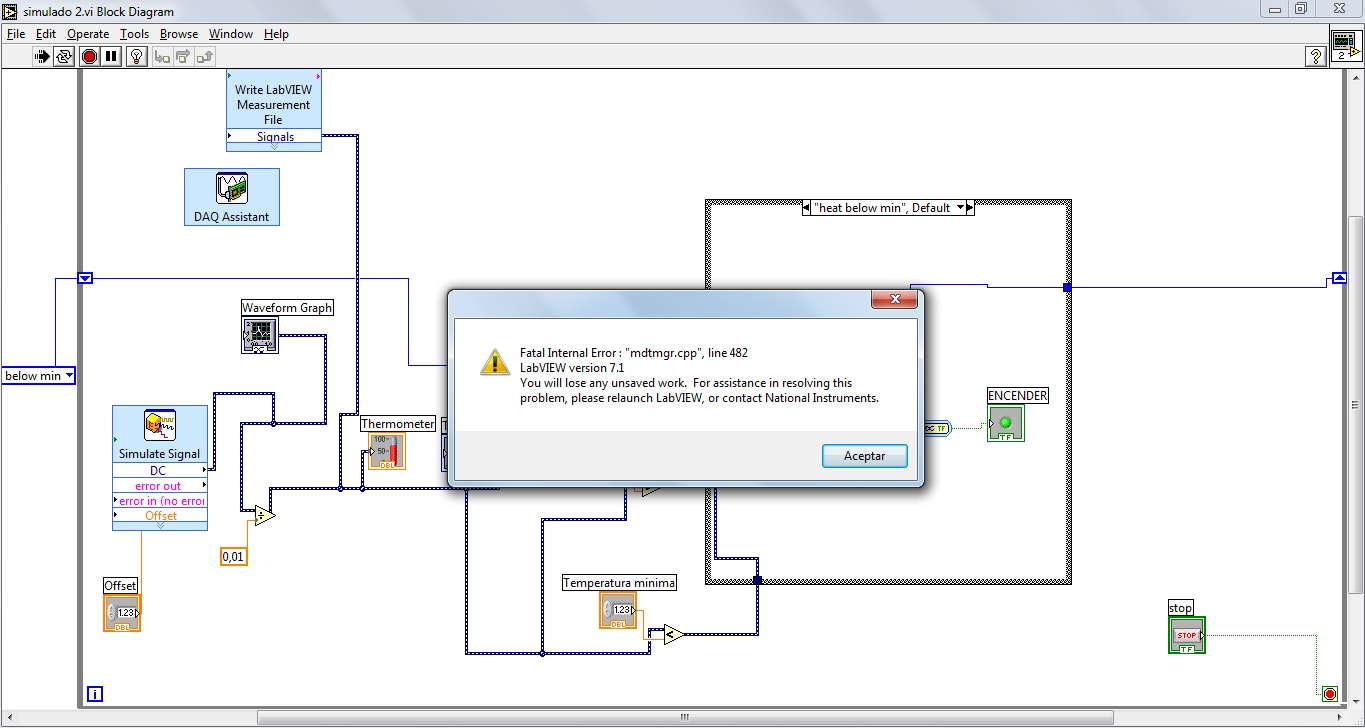Click the right shift register on loop
Viewport: 1365px width, 728px height.
tap(1339, 278)
